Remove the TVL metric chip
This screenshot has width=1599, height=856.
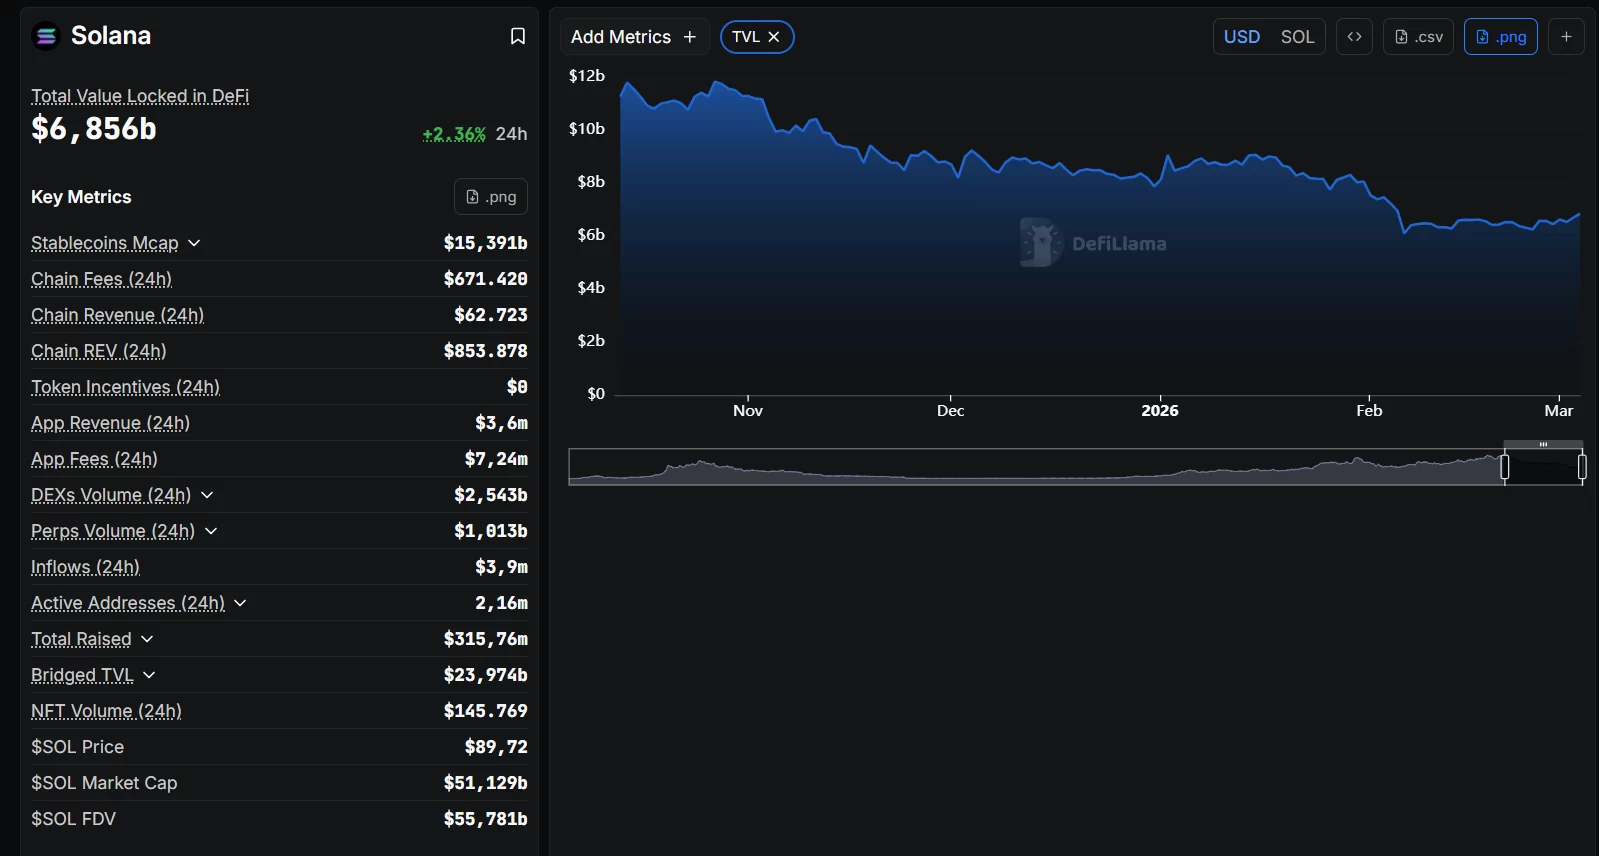click(774, 37)
